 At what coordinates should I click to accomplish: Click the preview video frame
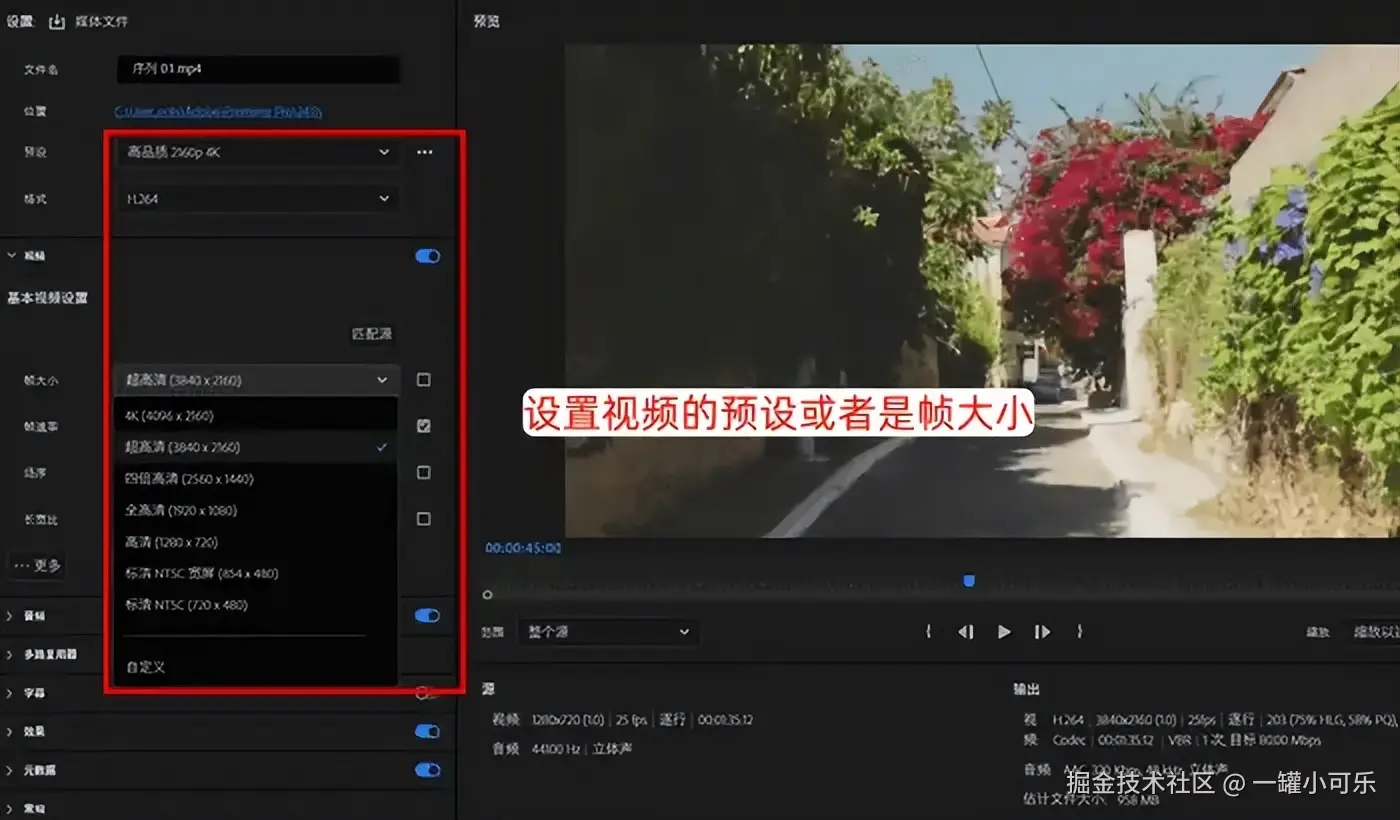click(x=982, y=290)
